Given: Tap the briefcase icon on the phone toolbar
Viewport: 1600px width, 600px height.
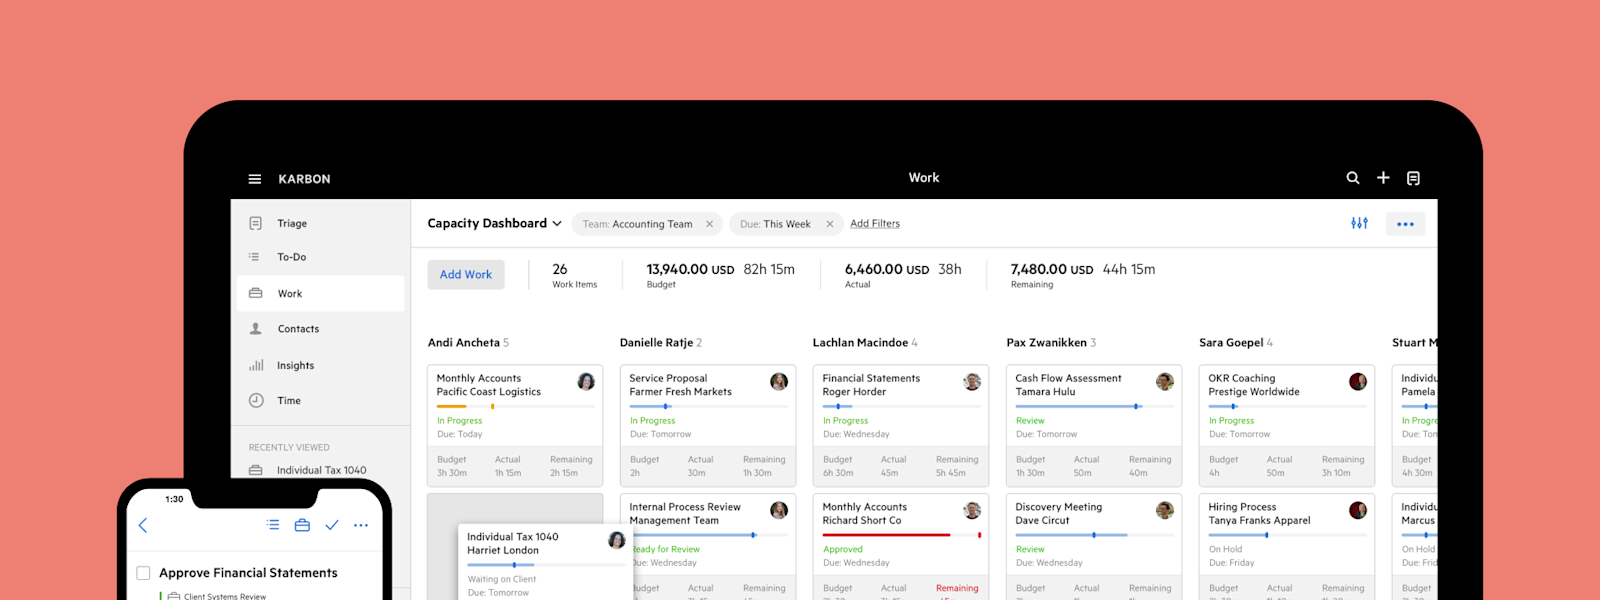Looking at the screenshot, I should (x=302, y=524).
